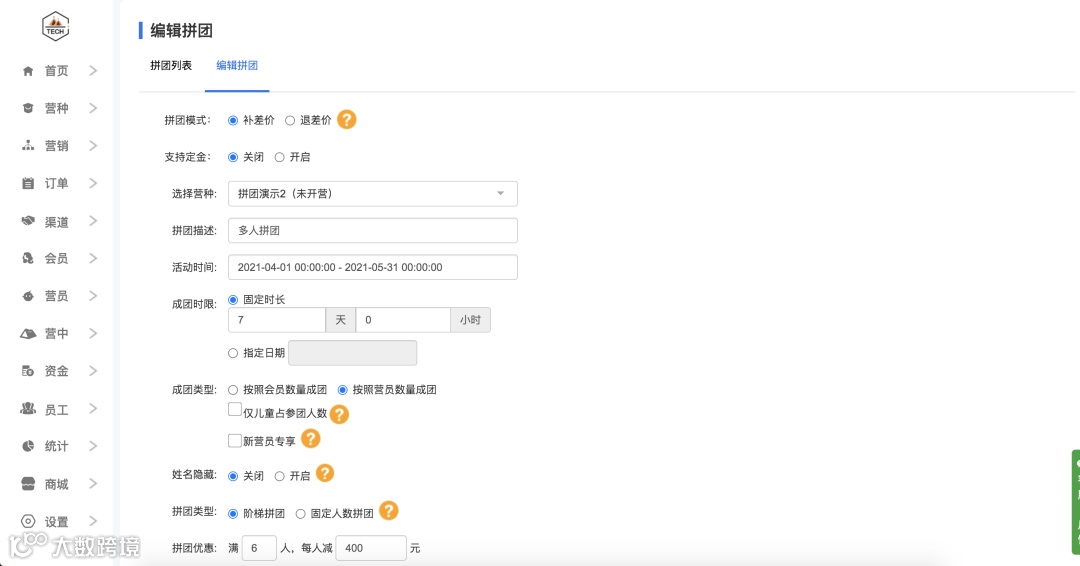Image resolution: width=1080 pixels, height=566 pixels.
Task: Click the 统计 pie chart icon
Action: point(28,446)
